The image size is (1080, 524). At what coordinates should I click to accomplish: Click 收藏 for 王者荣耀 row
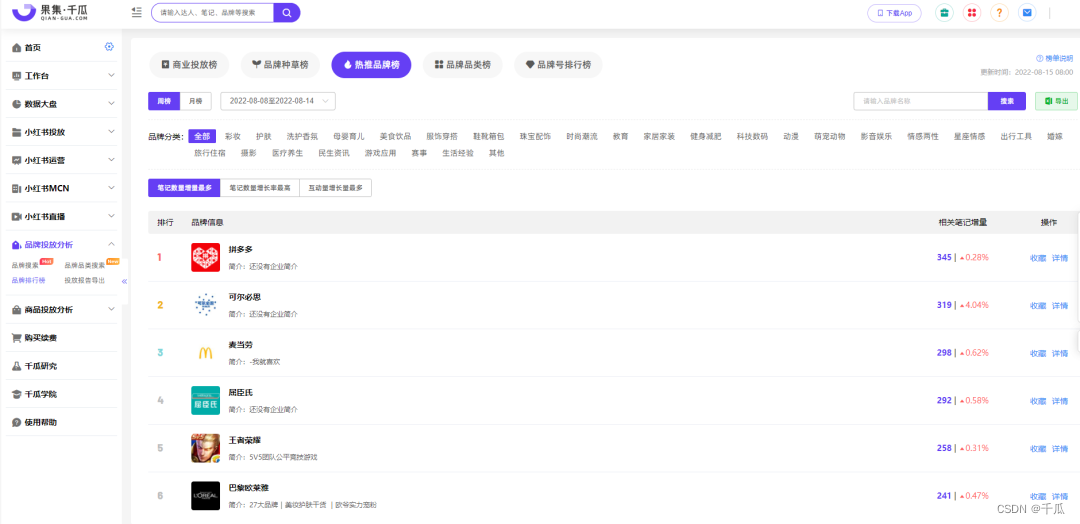click(1037, 449)
